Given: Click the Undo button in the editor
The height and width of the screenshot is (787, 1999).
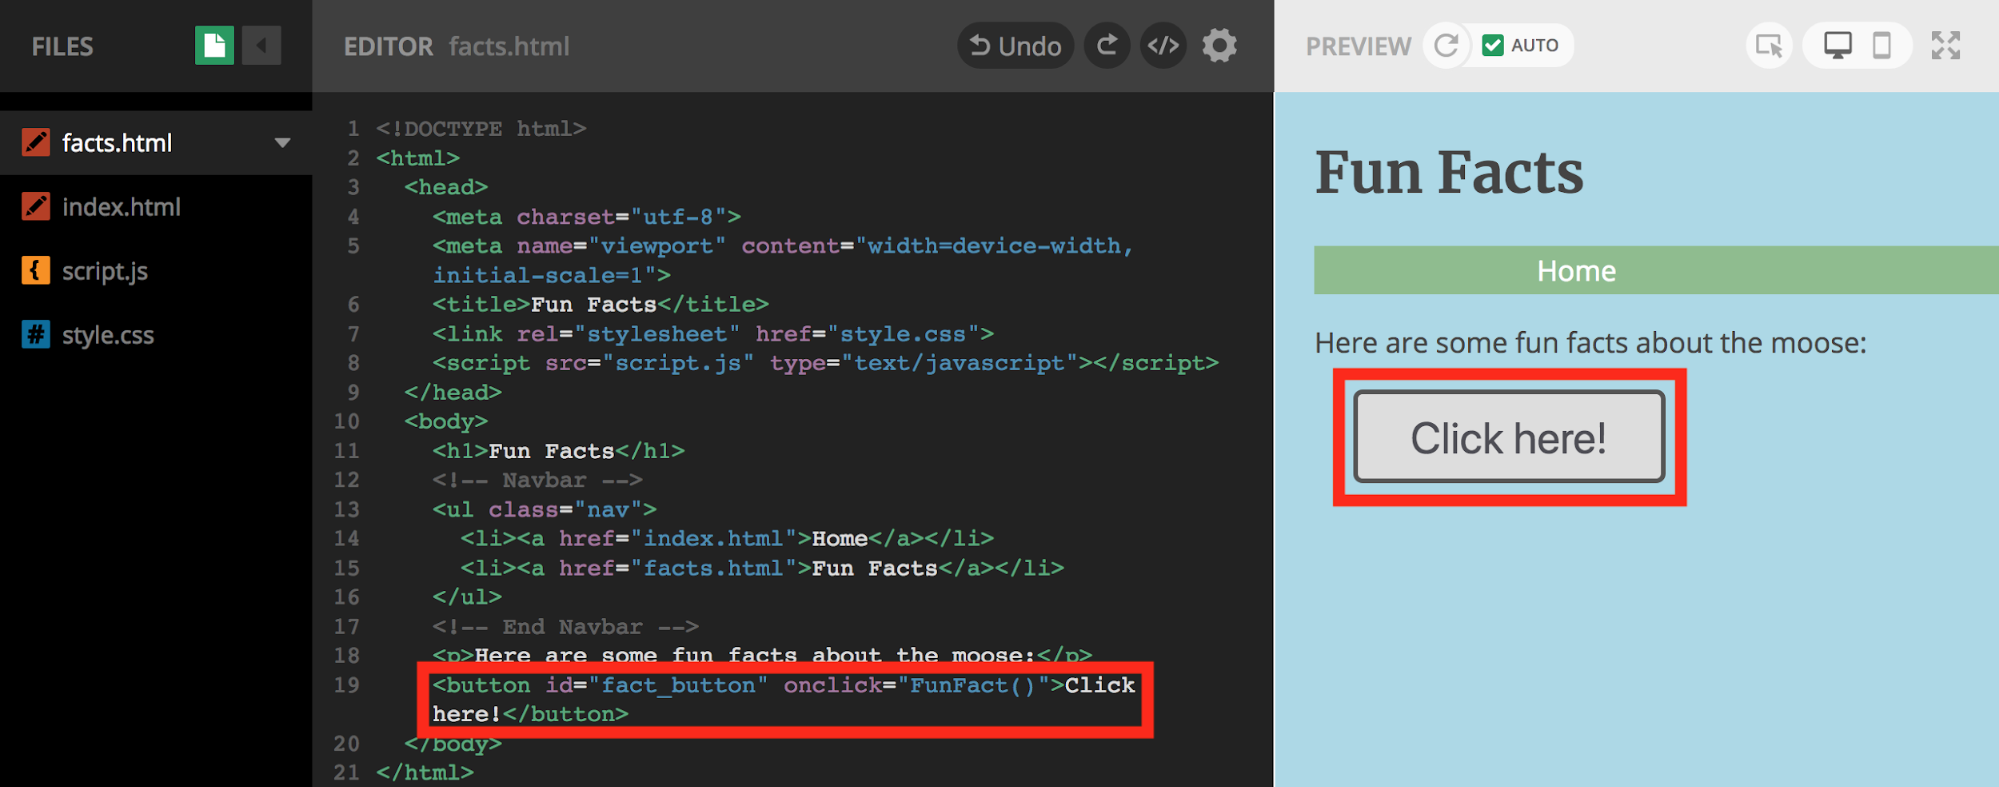Looking at the screenshot, I should [1015, 46].
